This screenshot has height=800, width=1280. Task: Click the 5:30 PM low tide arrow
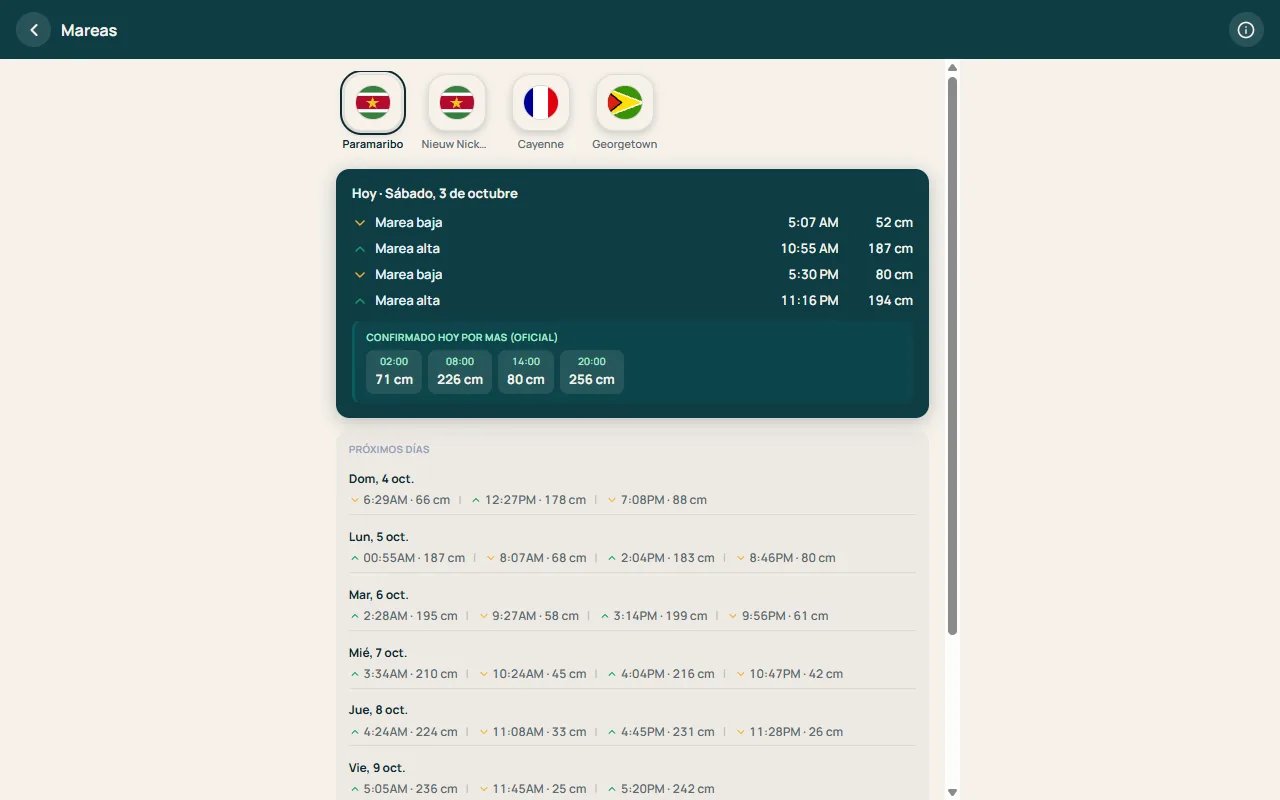coord(360,275)
